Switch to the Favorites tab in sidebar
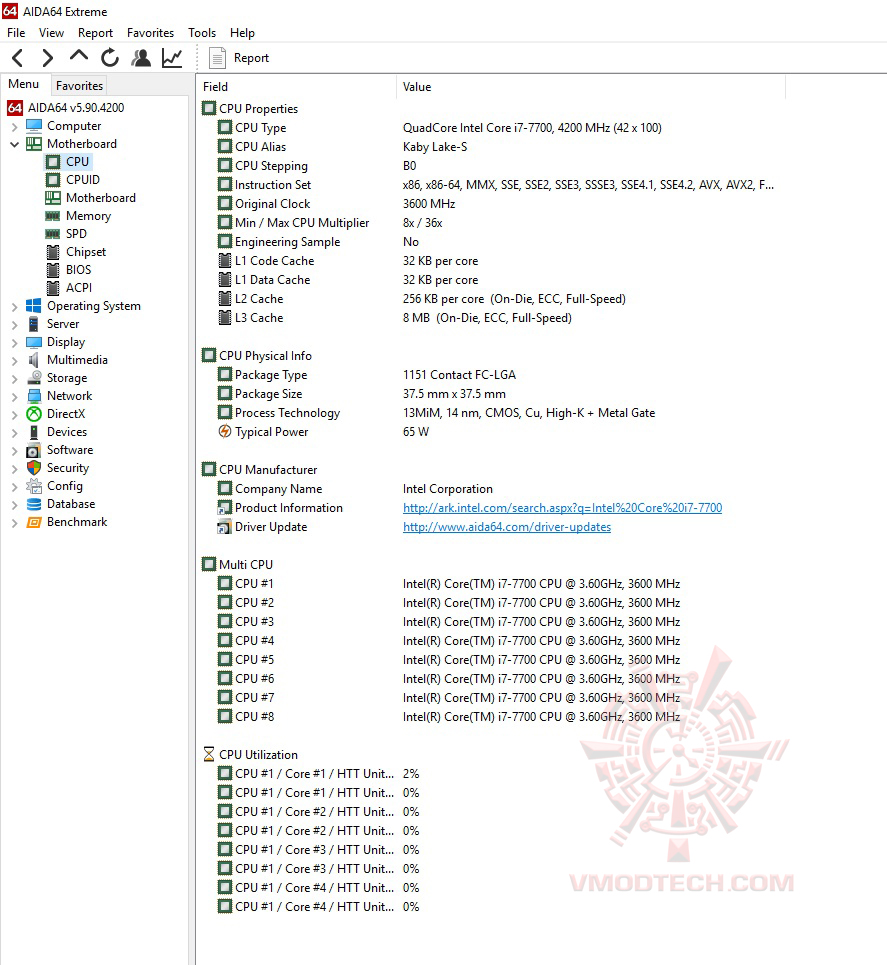The width and height of the screenshot is (887, 965). pyautogui.click(x=79, y=86)
